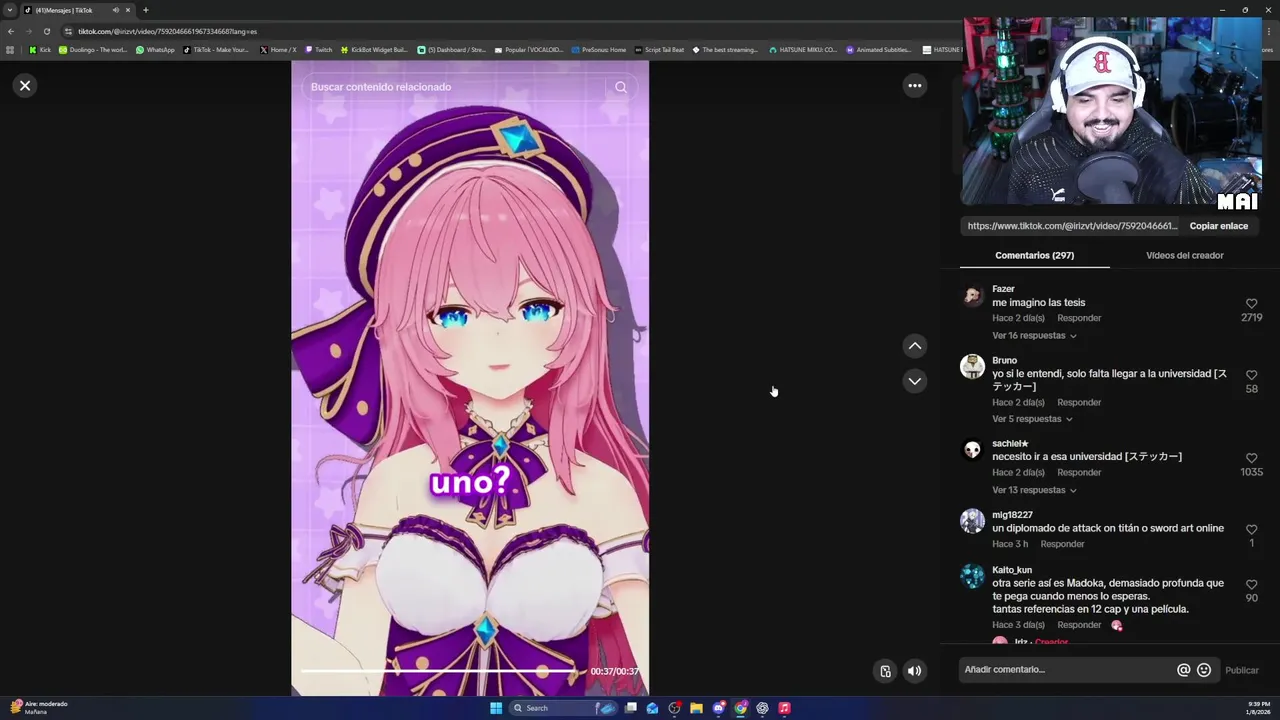Open KickBot Widget Builder bookmark
Image resolution: width=1280 pixels, height=720 pixels.
pyautogui.click(x=374, y=49)
